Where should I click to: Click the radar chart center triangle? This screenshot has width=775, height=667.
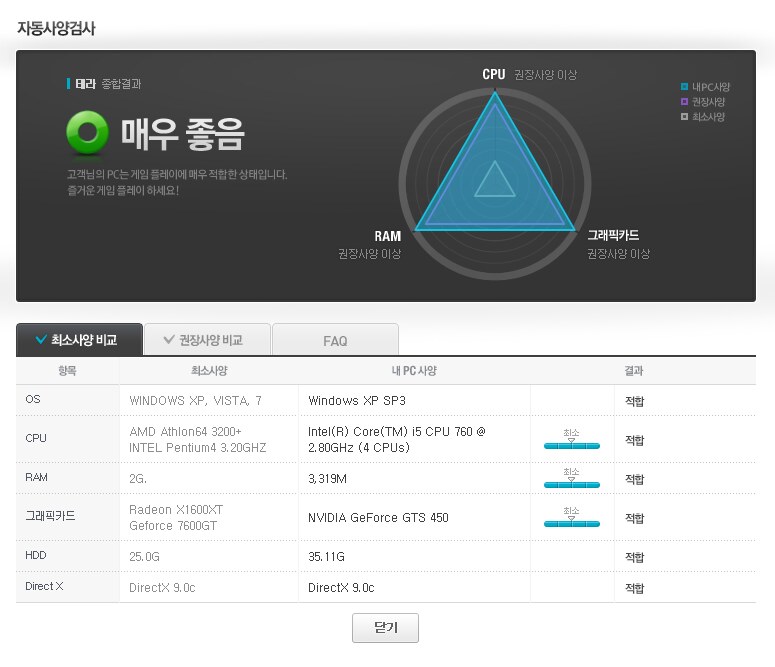click(493, 181)
